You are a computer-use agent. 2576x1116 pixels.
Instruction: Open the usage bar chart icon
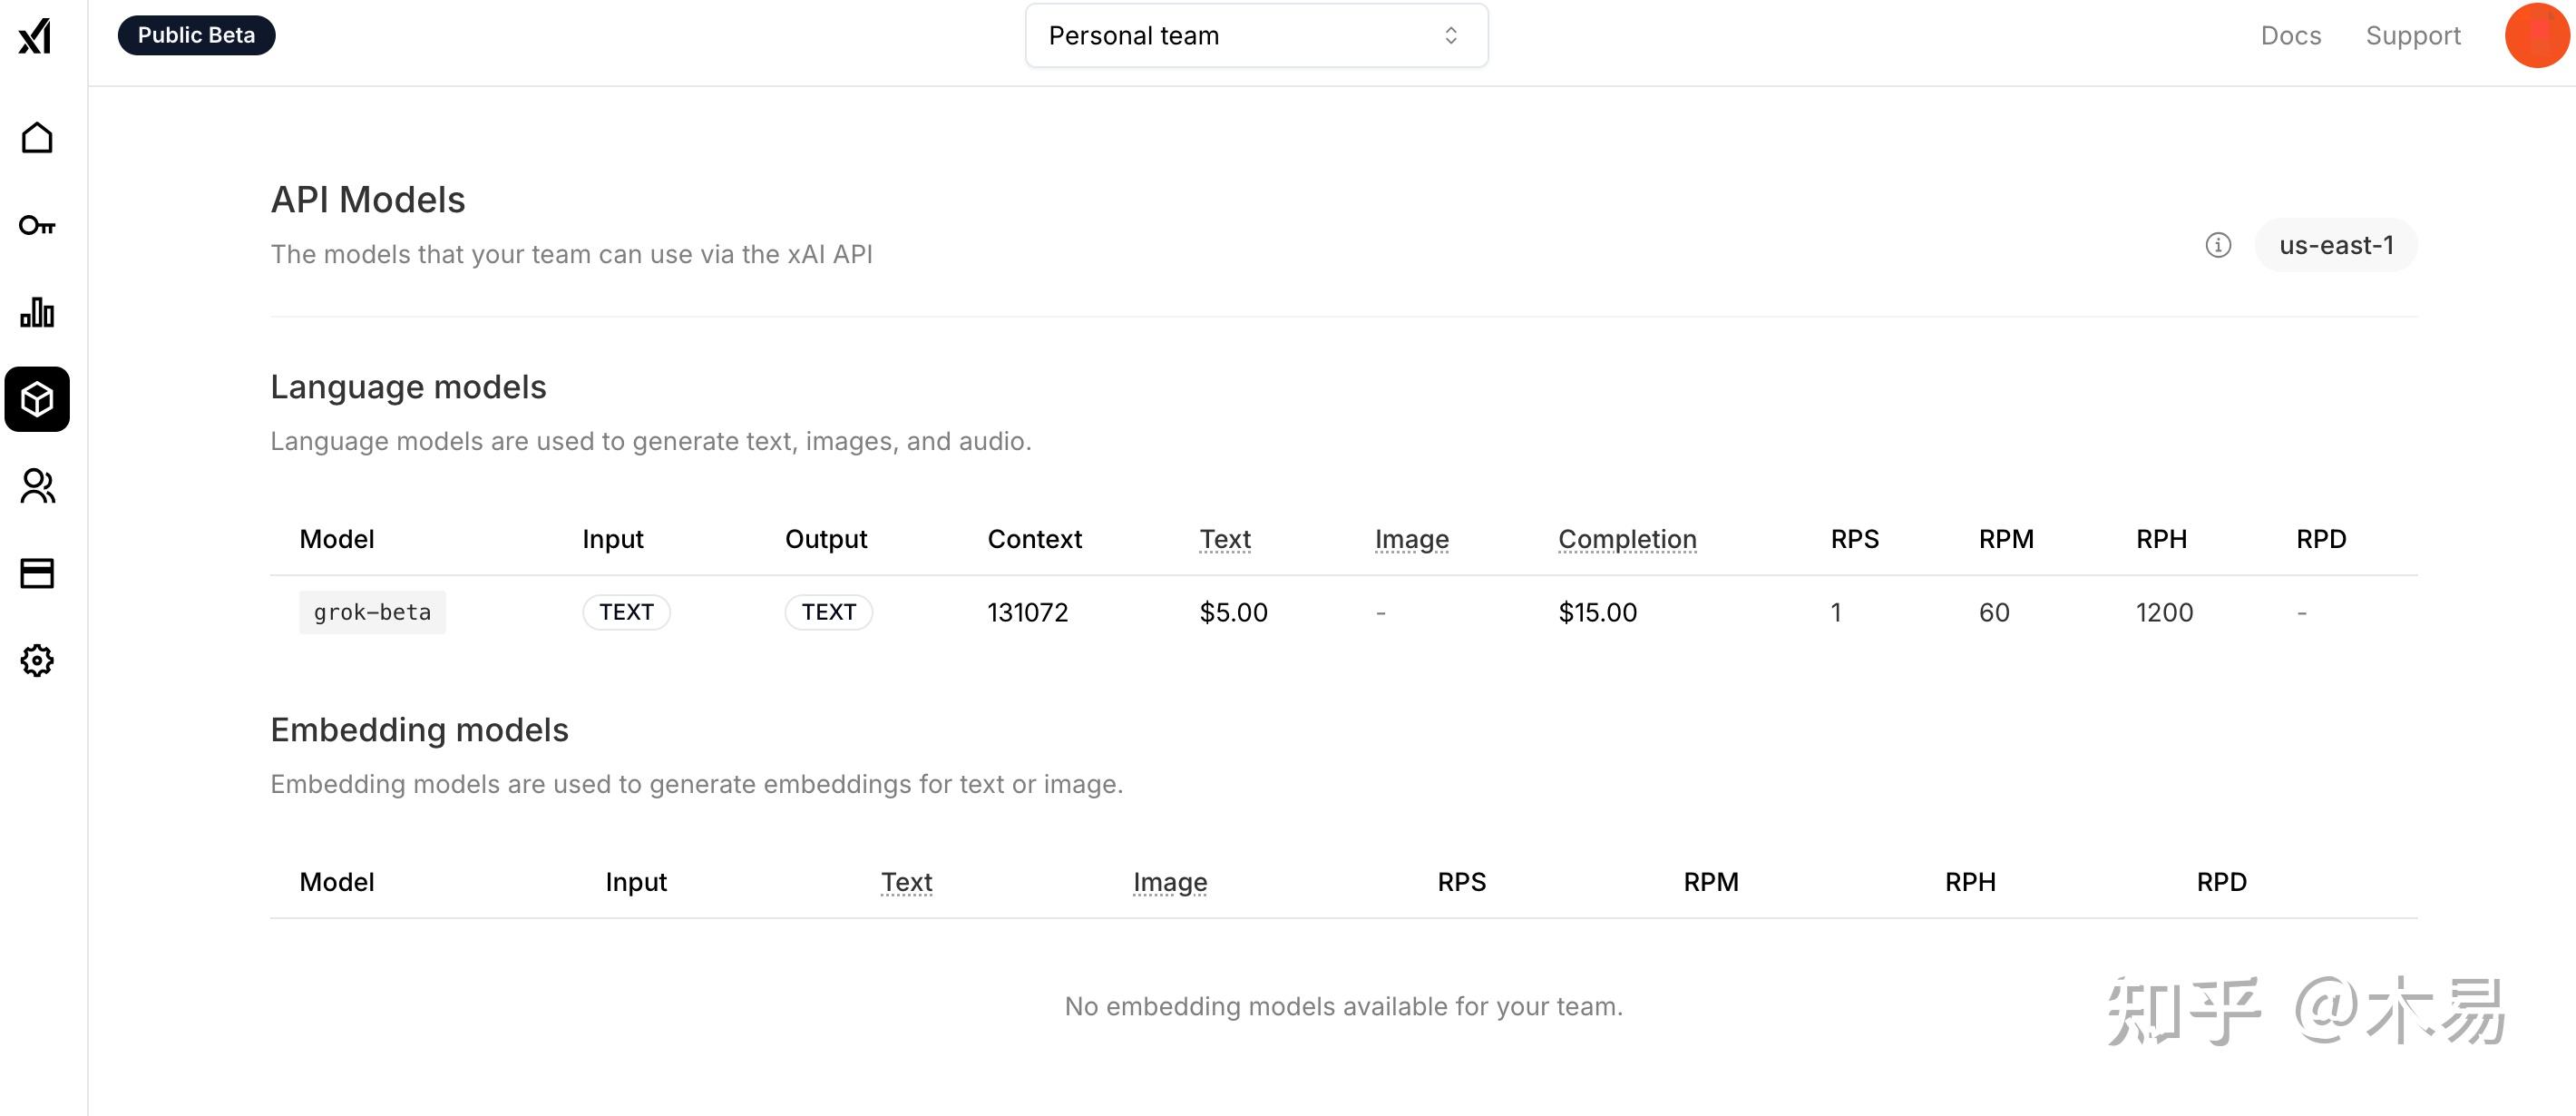coord(37,313)
